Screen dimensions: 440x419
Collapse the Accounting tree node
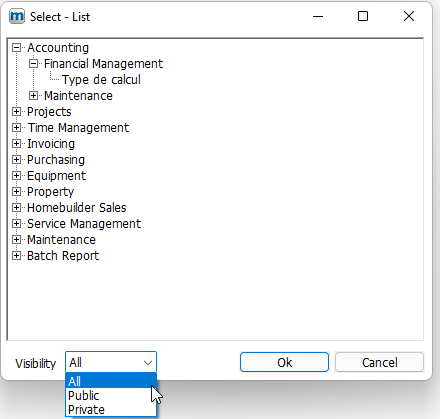point(16,48)
